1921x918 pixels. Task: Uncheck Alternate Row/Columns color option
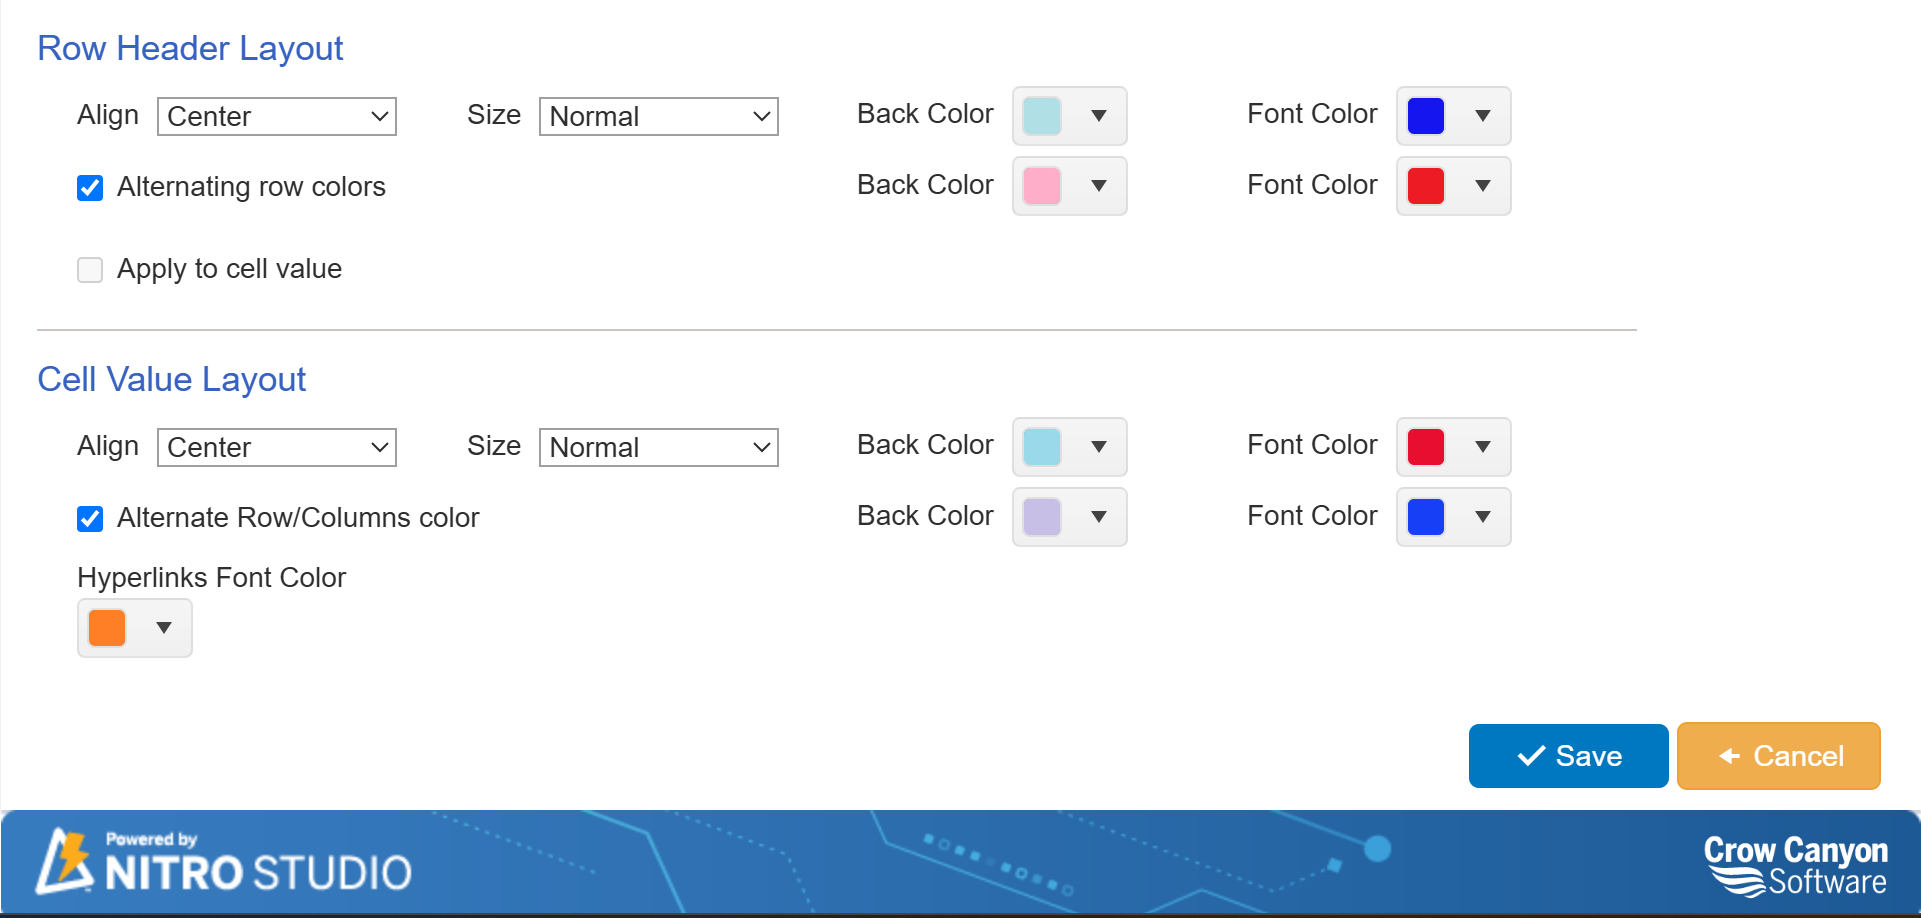click(90, 519)
